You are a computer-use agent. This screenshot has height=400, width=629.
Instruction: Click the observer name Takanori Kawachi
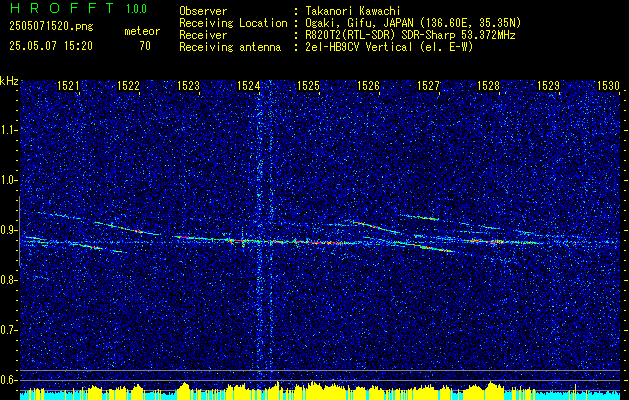[353, 12]
